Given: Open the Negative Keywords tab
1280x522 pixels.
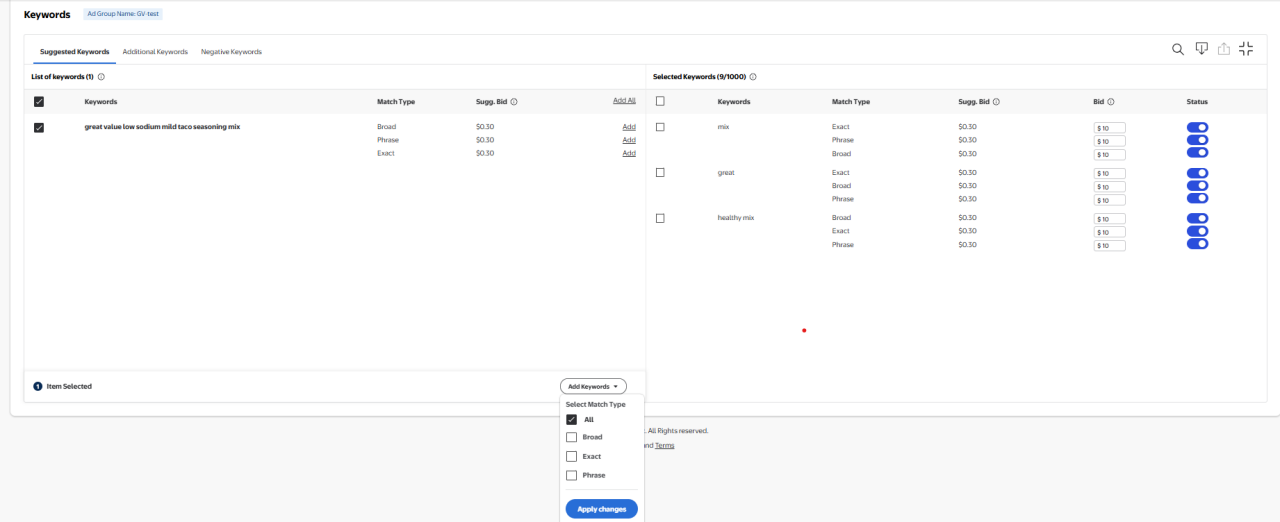Looking at the screenshot, I should point(231,52).
